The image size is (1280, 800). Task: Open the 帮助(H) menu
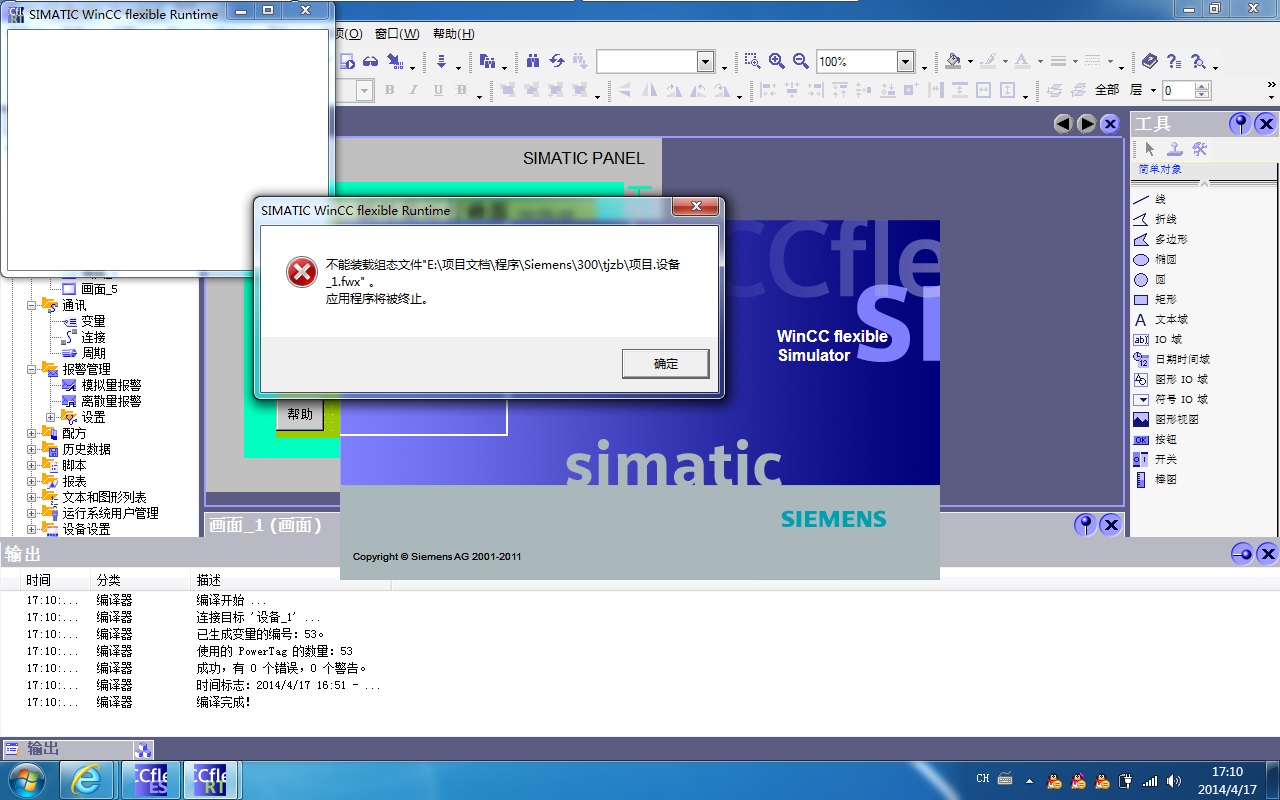(x=453, y=34)
